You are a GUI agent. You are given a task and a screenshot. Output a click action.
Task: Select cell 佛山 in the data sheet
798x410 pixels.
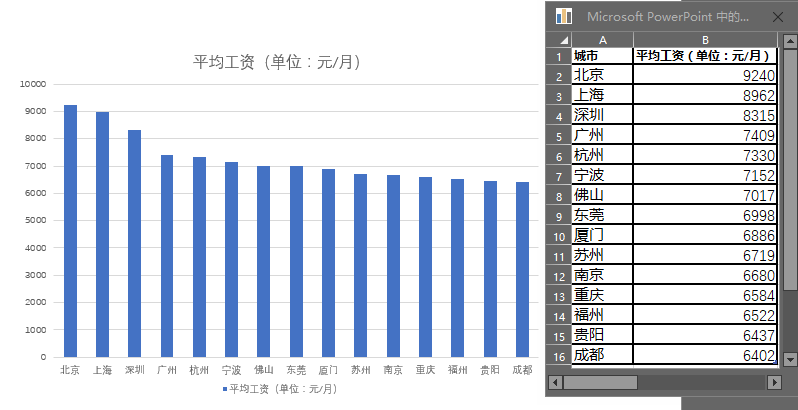click(x=603, y=195)
